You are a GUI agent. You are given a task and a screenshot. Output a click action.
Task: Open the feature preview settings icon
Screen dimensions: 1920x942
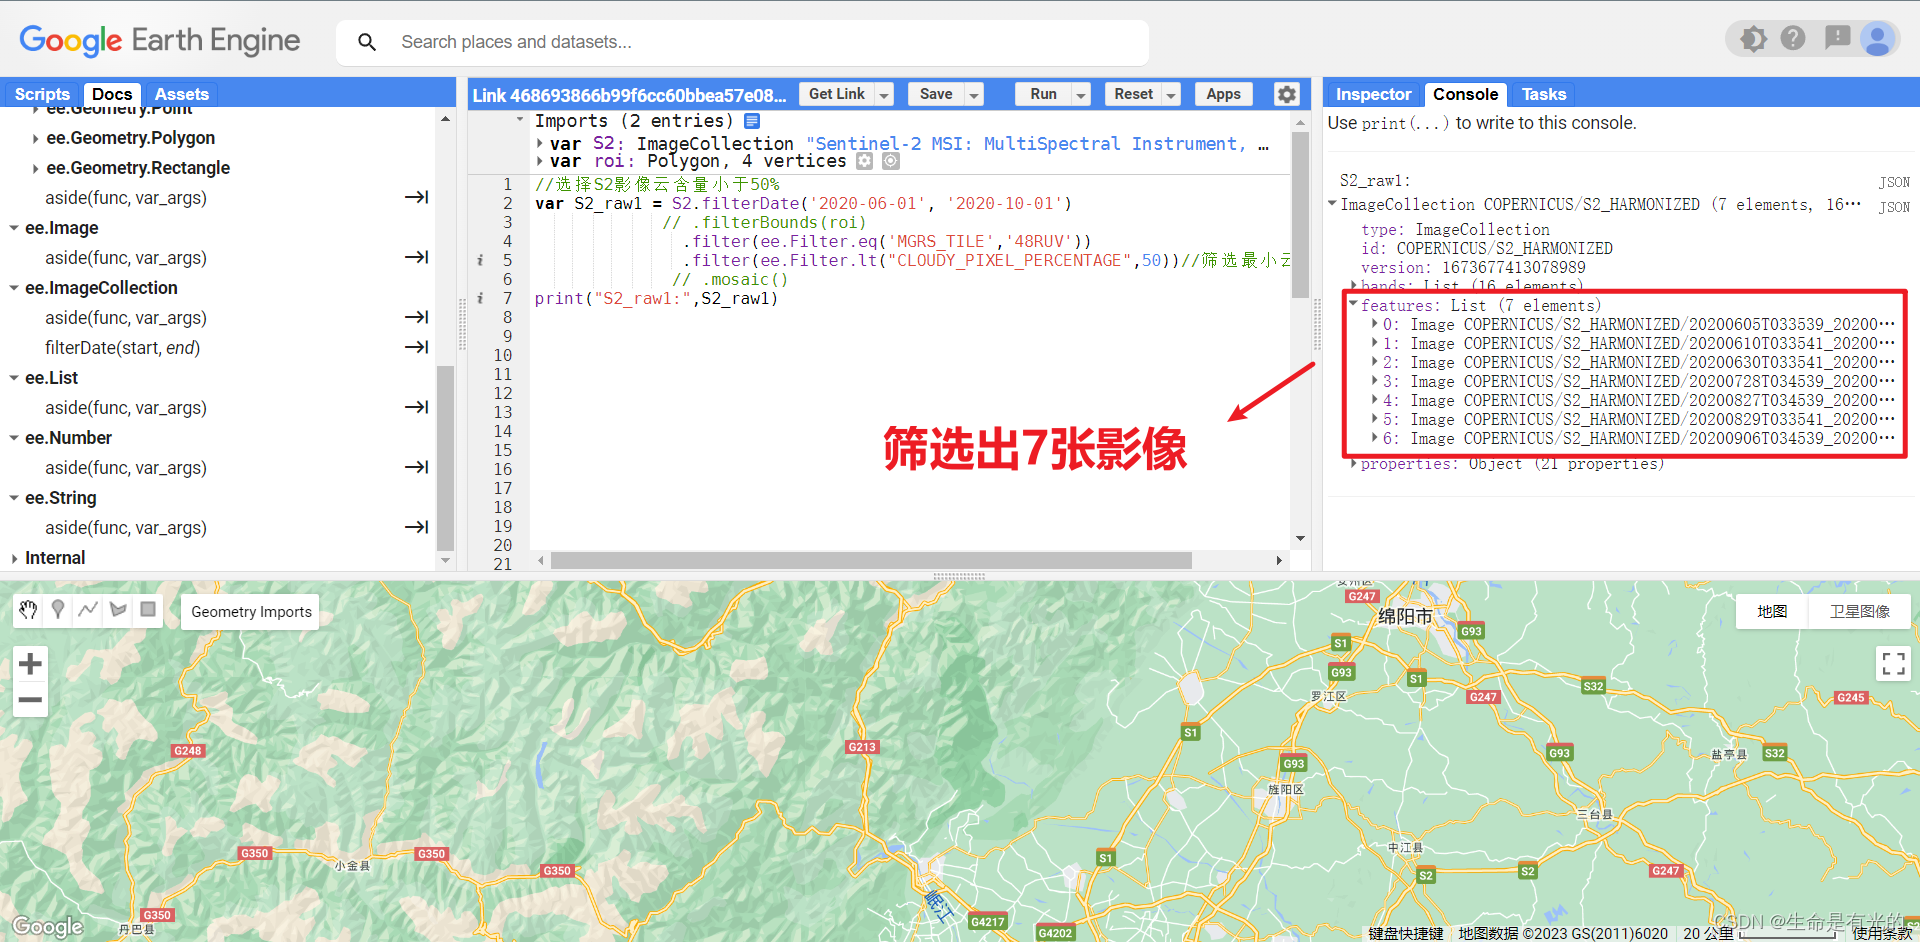[1753, 39]
